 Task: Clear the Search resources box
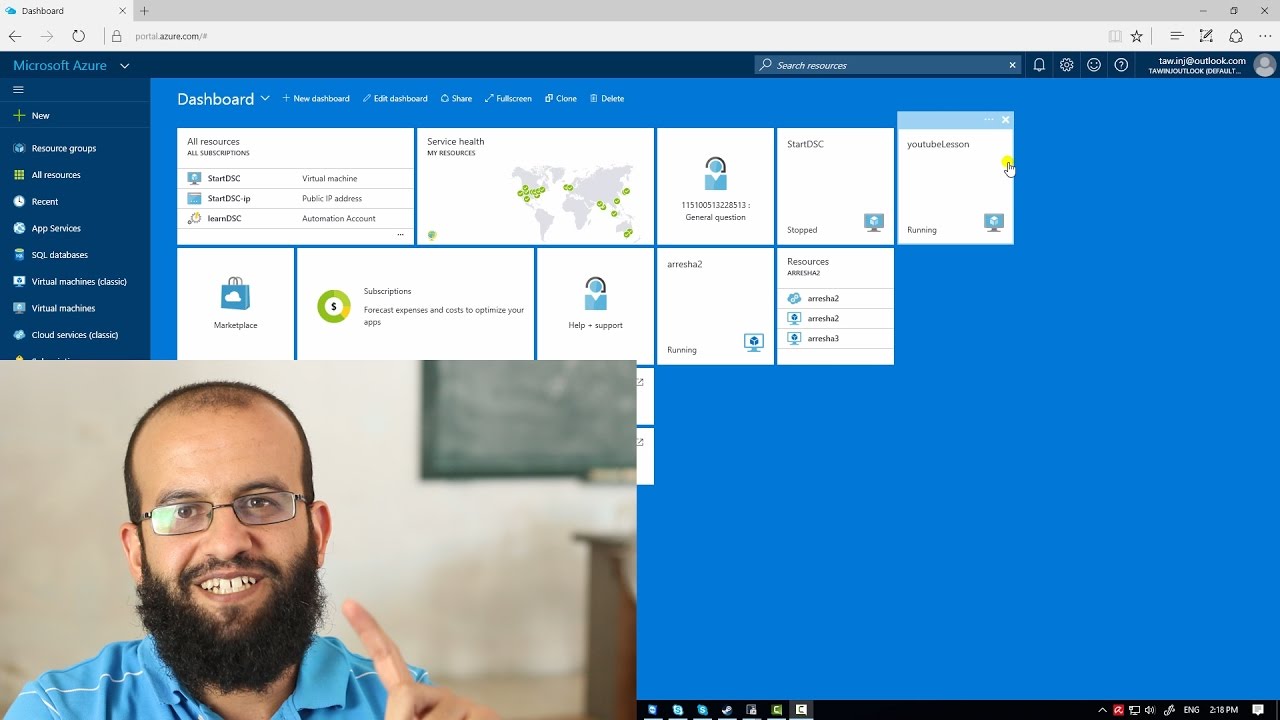pyautogui.click(x=1012, y=65)
